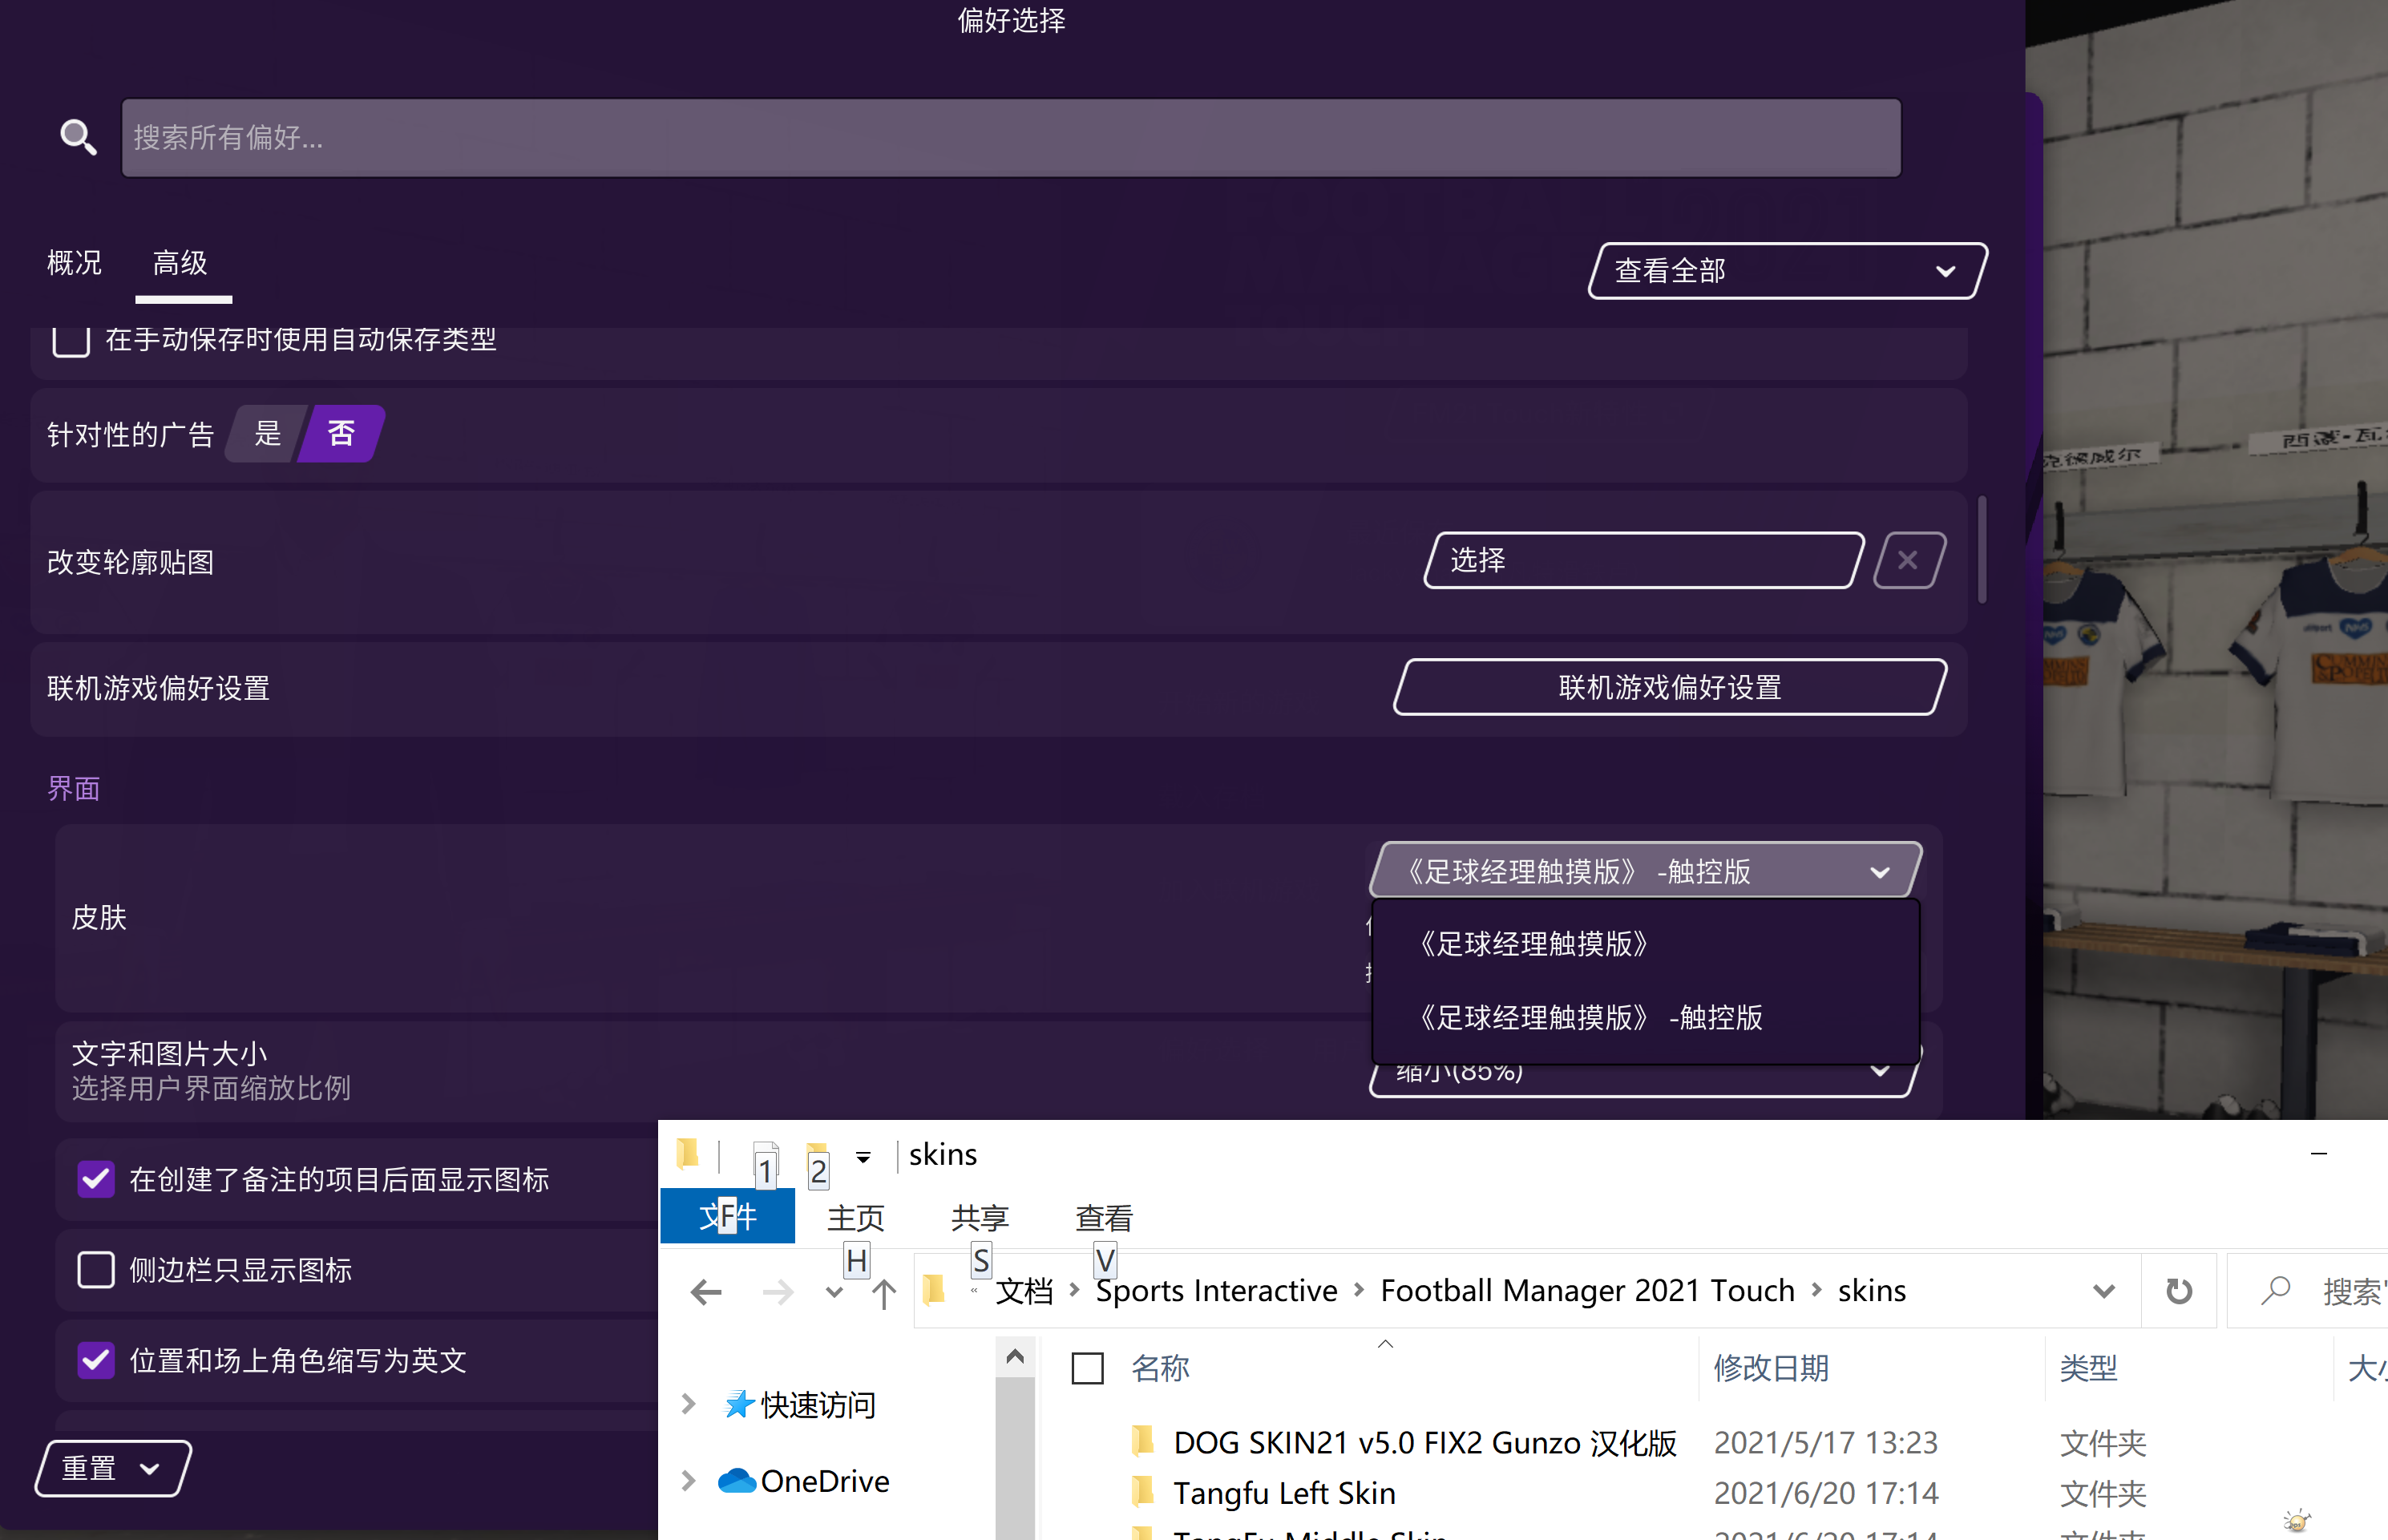The image size is (2388, 1540).
Task: Sort by 类型 column header
Action: pyautogui.click(x=2088, y=1367)
